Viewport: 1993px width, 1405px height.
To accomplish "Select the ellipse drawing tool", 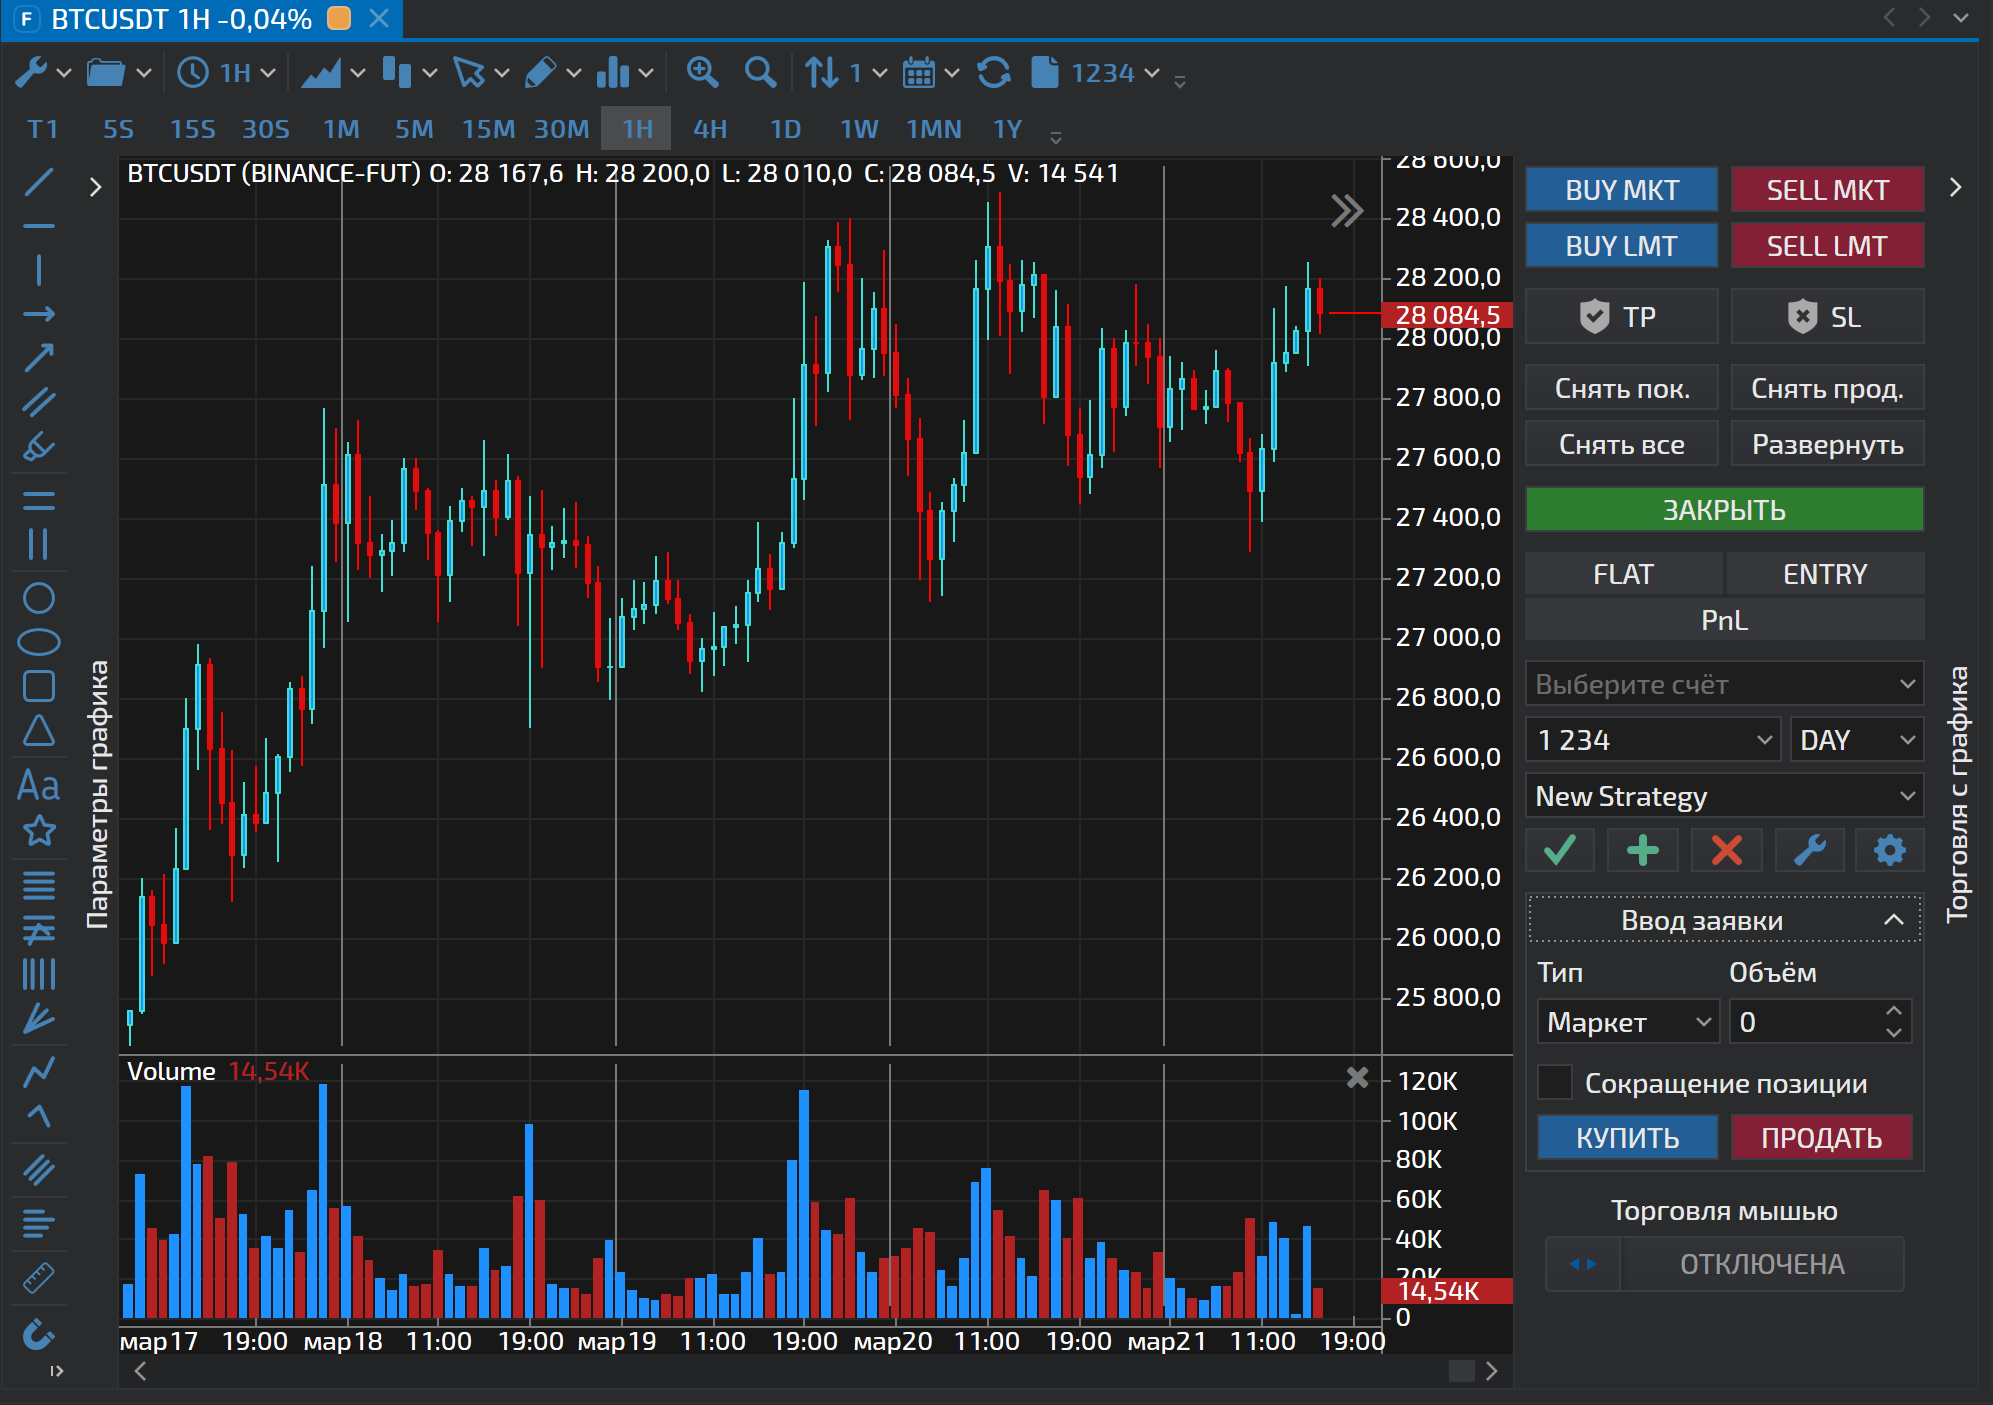I will [39, 642].
